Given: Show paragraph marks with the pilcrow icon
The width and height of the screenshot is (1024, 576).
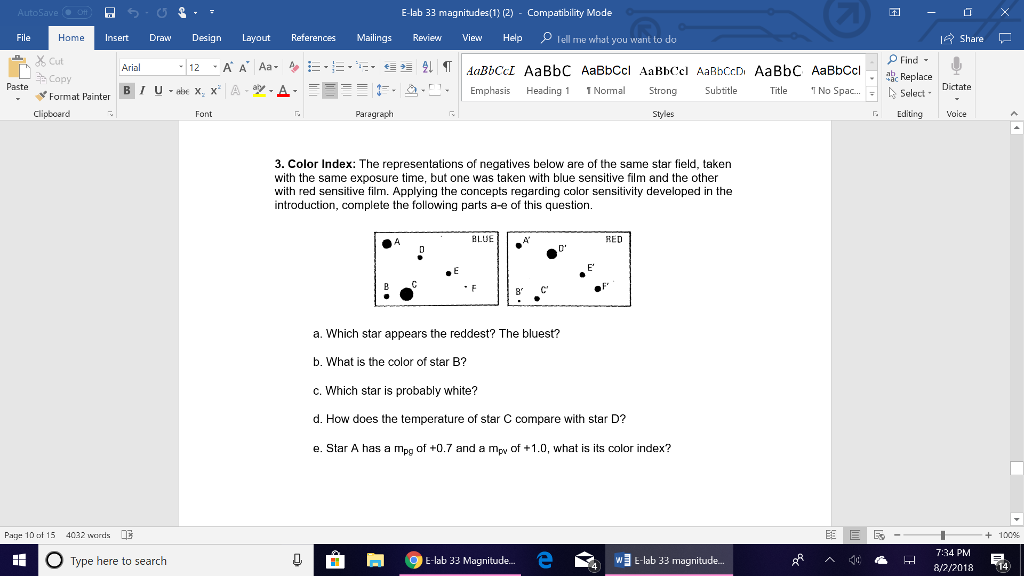Looking at the screenshot, I should pos(445,67).
